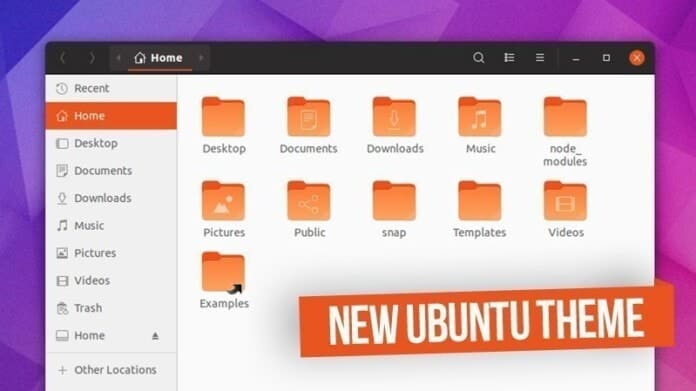Viewport: 696px width, 391px height.
Task: Open the snap folder
Action: click(394, 201)
